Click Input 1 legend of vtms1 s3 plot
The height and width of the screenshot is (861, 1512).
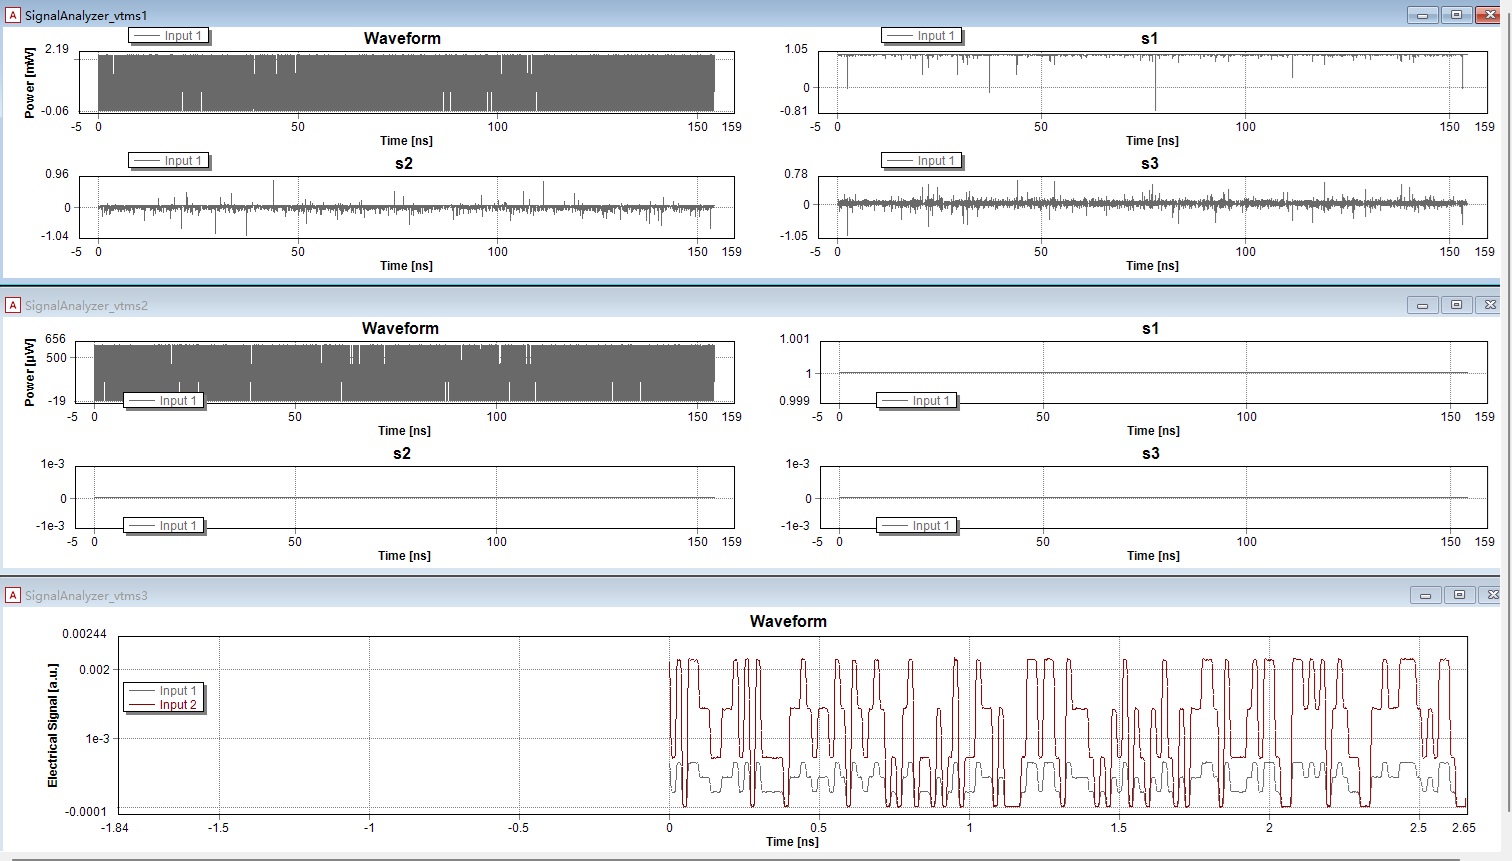[x=921, y=161]
